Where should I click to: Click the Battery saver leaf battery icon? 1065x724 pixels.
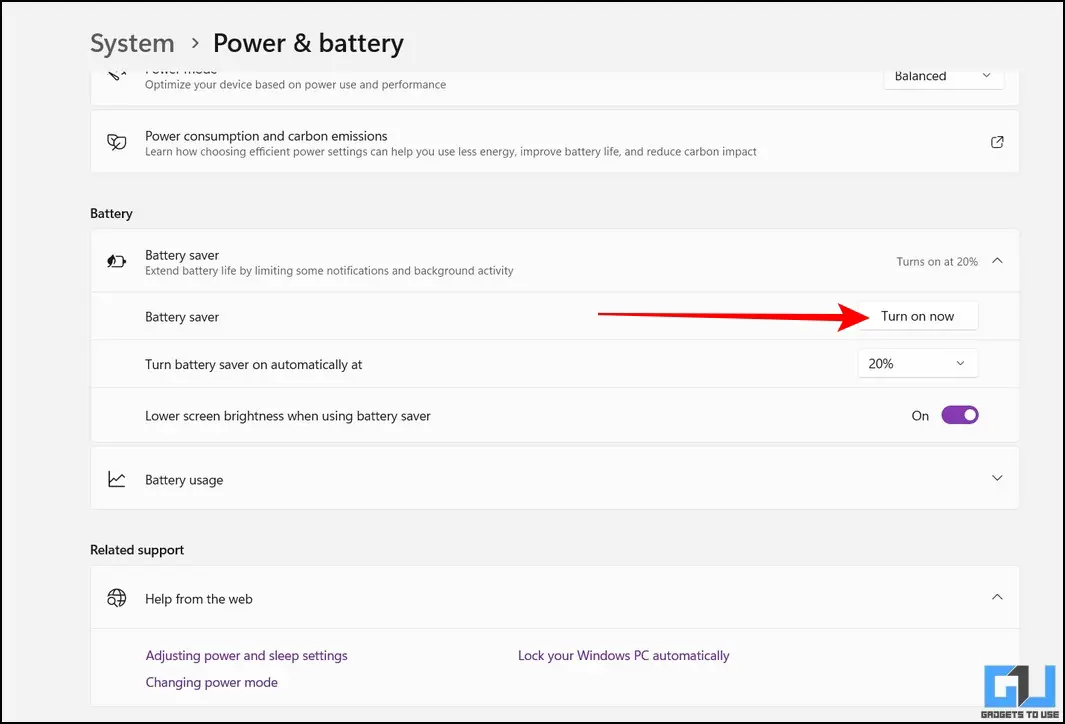click(117, 261)
